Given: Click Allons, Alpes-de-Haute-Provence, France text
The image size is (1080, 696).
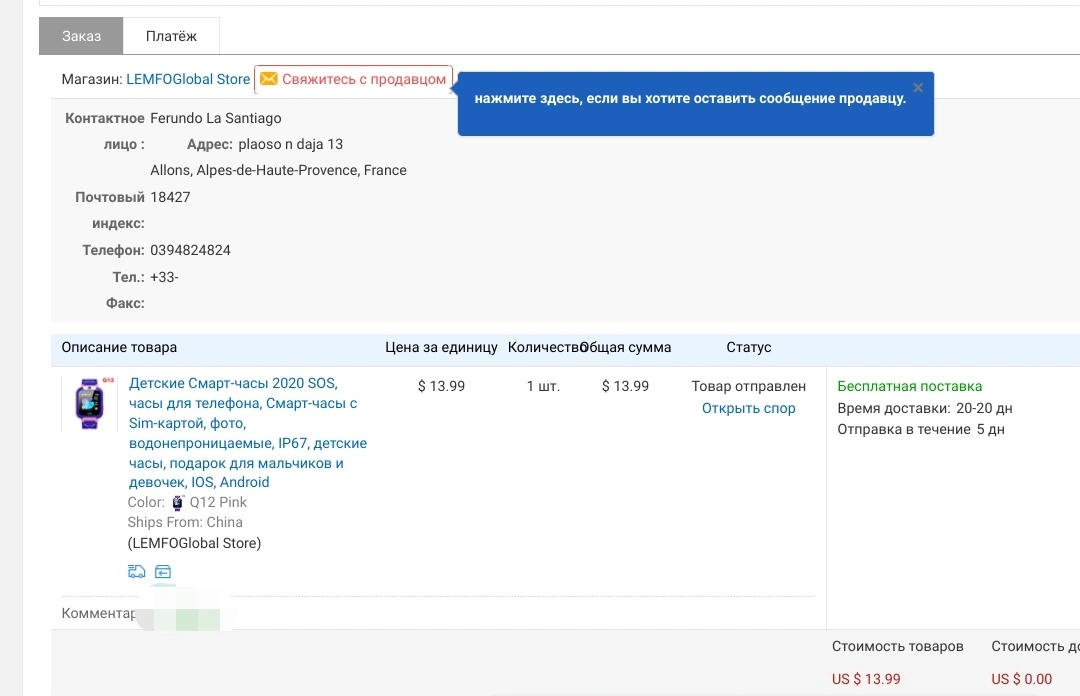Looking at the screenshot, I should 278,170.
